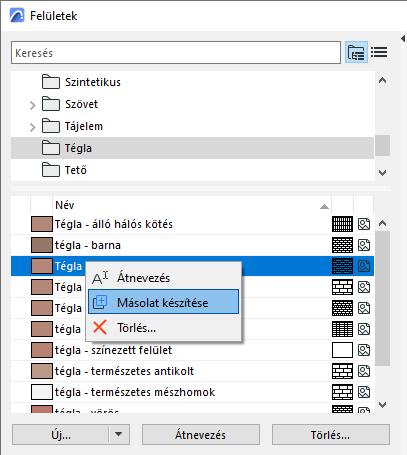
Task: Click the texture icon of 'tégla - barna'
Action: pos(364,245)
